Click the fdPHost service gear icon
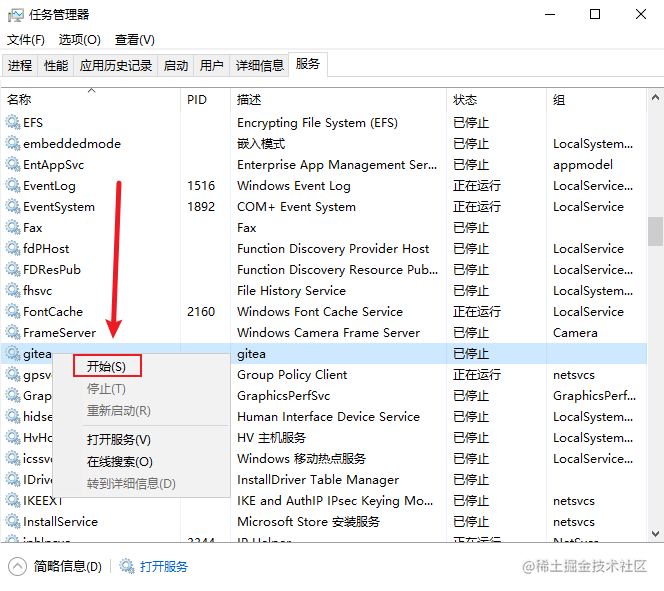This screenshot has height=591, width=664. point(13,249)
